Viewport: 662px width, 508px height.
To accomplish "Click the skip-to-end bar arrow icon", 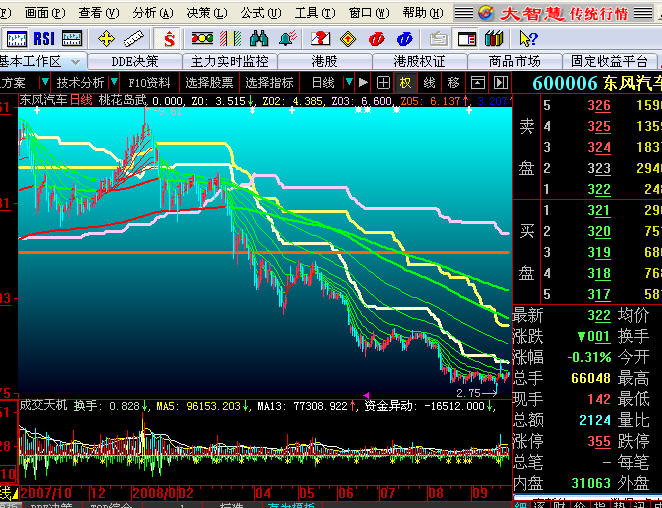I will [501, 82].
